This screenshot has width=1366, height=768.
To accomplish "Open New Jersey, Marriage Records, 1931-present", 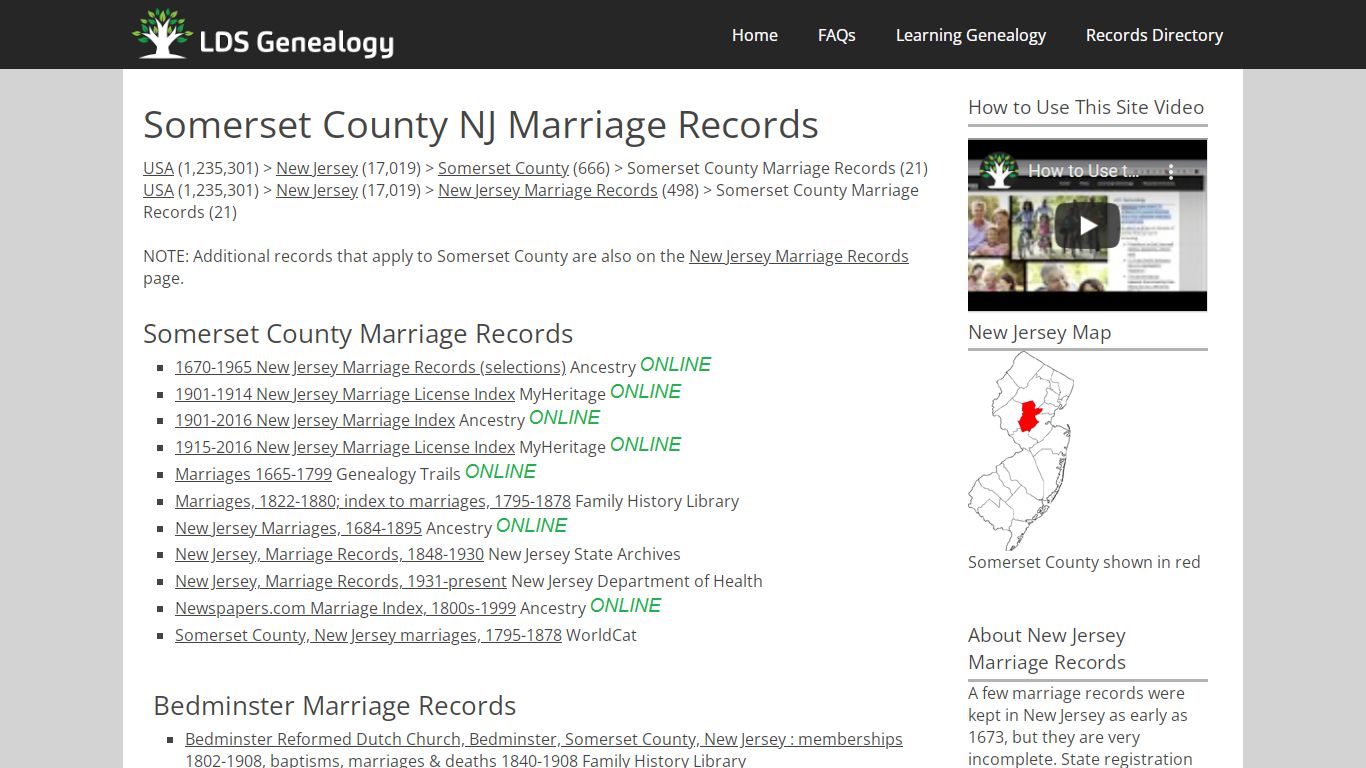I will point(341,581).
